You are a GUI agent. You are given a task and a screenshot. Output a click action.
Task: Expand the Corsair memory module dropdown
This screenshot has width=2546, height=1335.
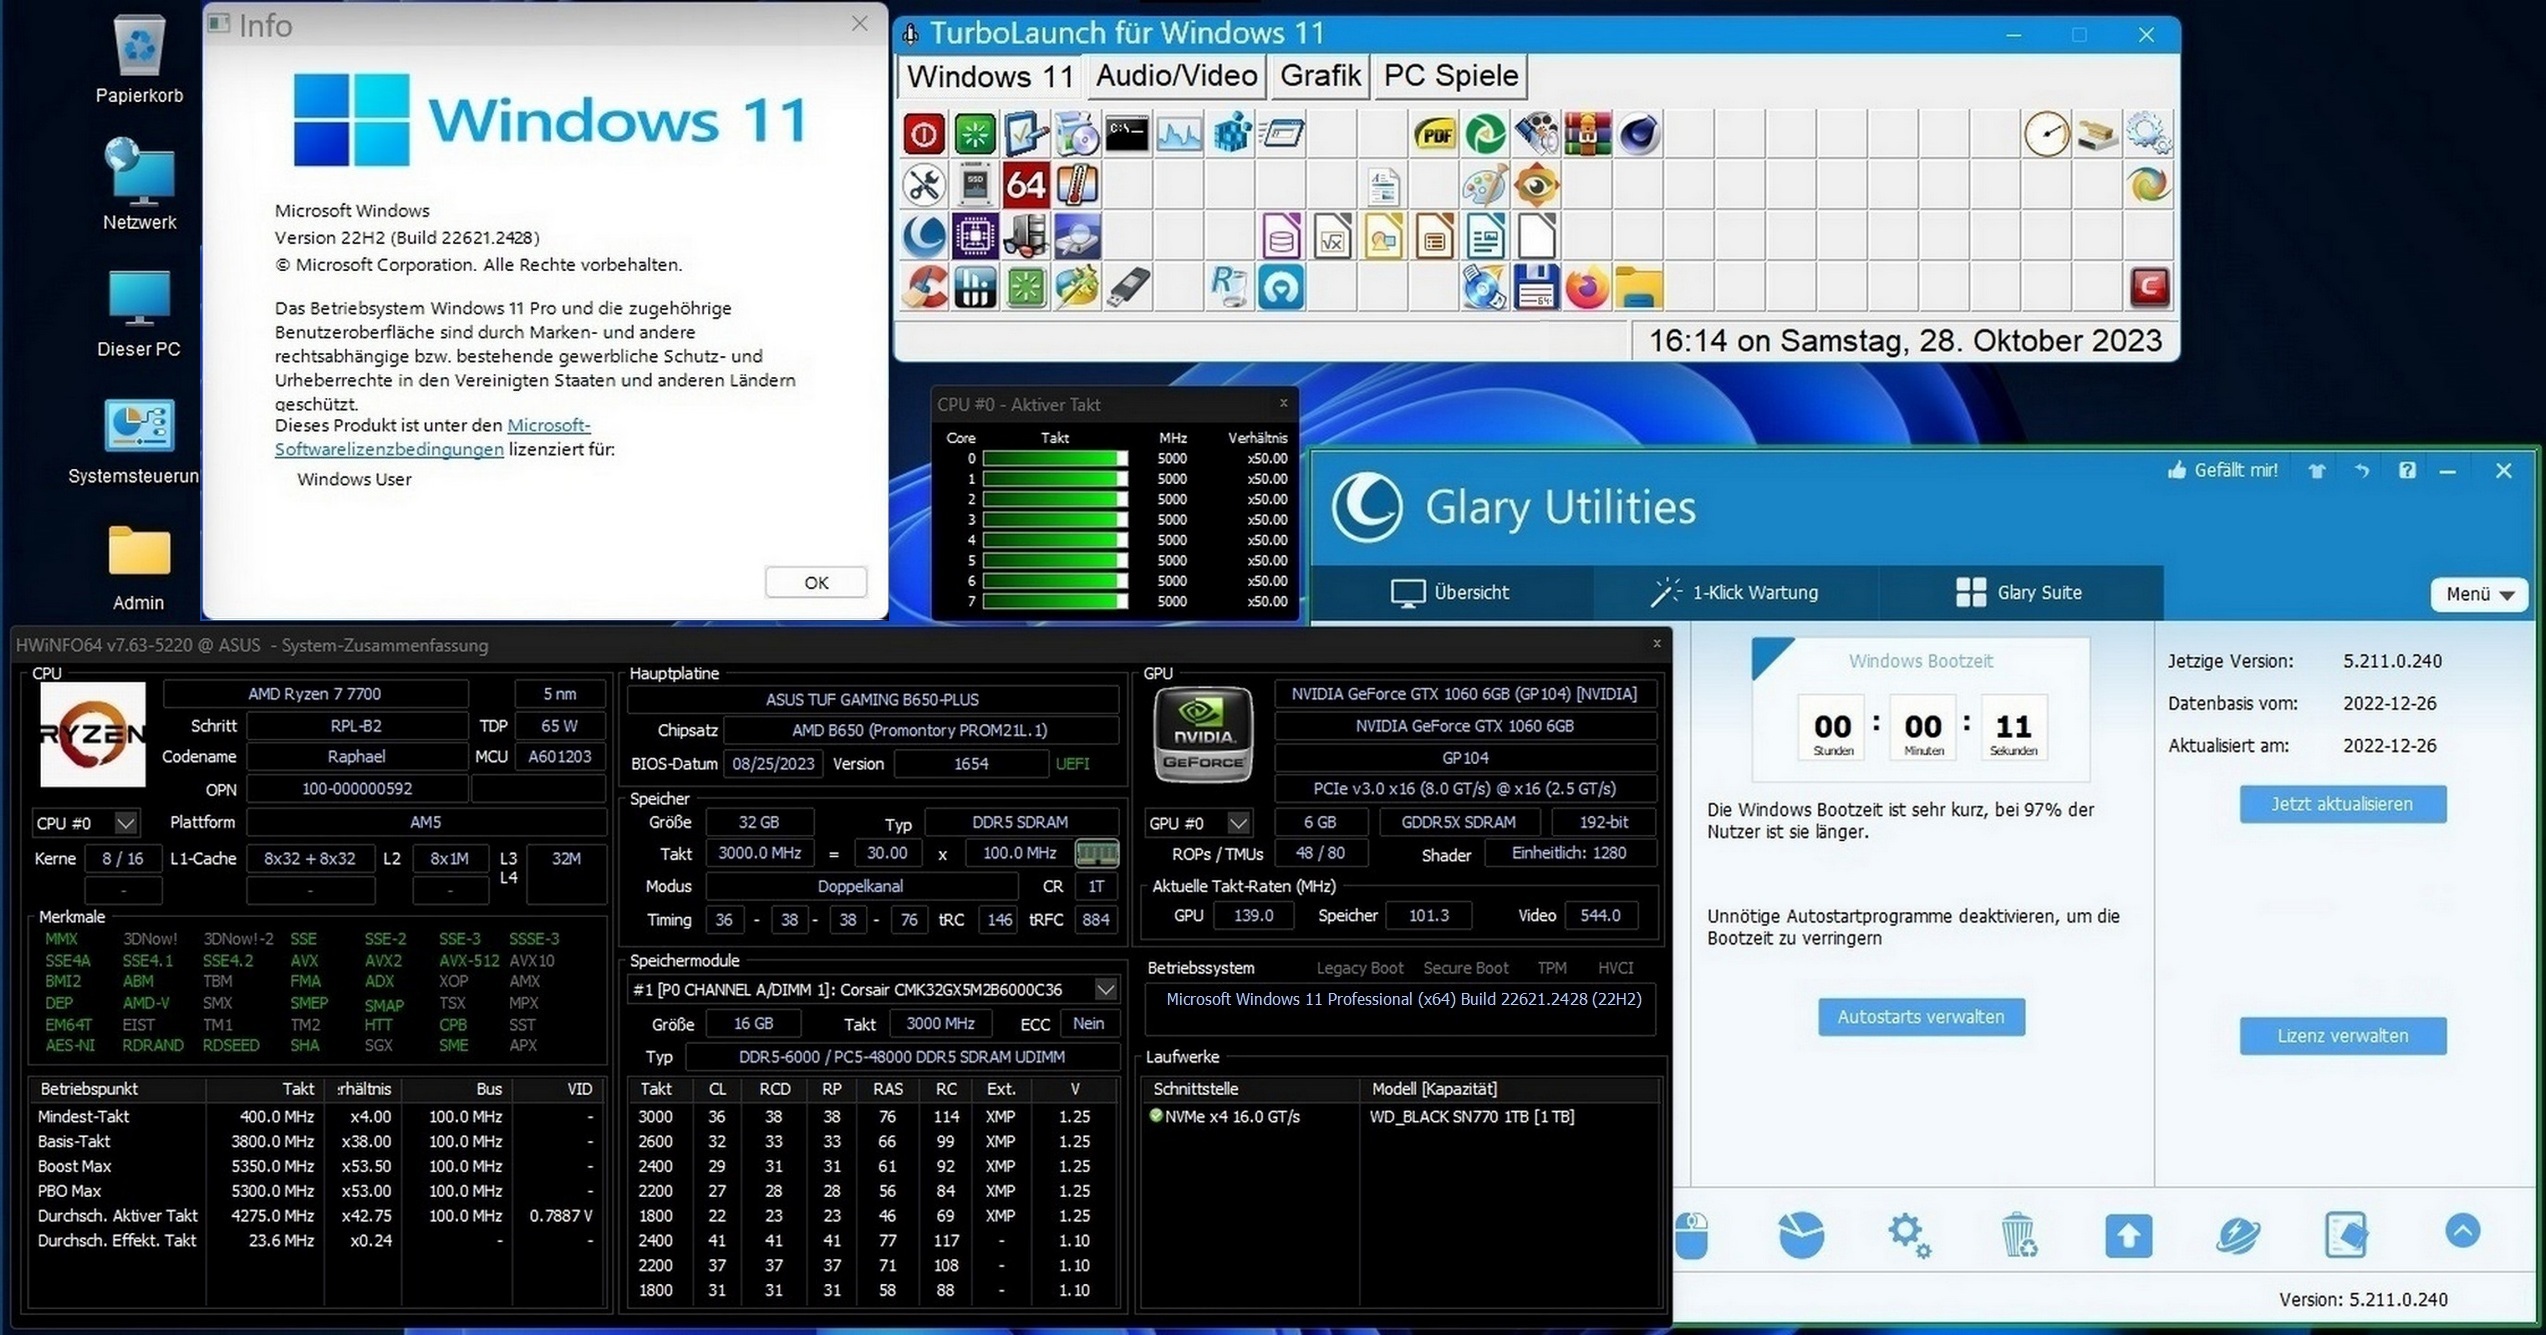pyautogui.click(x=1105, y=990)
